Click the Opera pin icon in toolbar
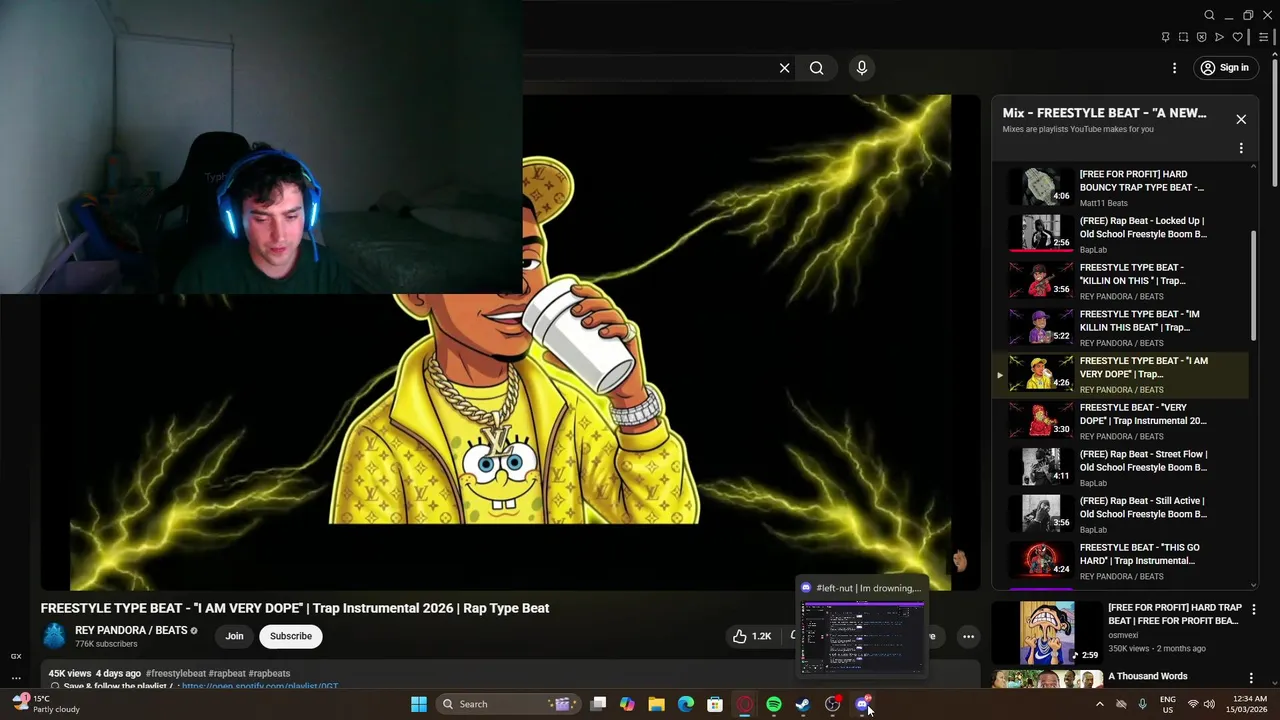Image resolution: width=1280 pixels, height=720 pixels. point(1165,37)
